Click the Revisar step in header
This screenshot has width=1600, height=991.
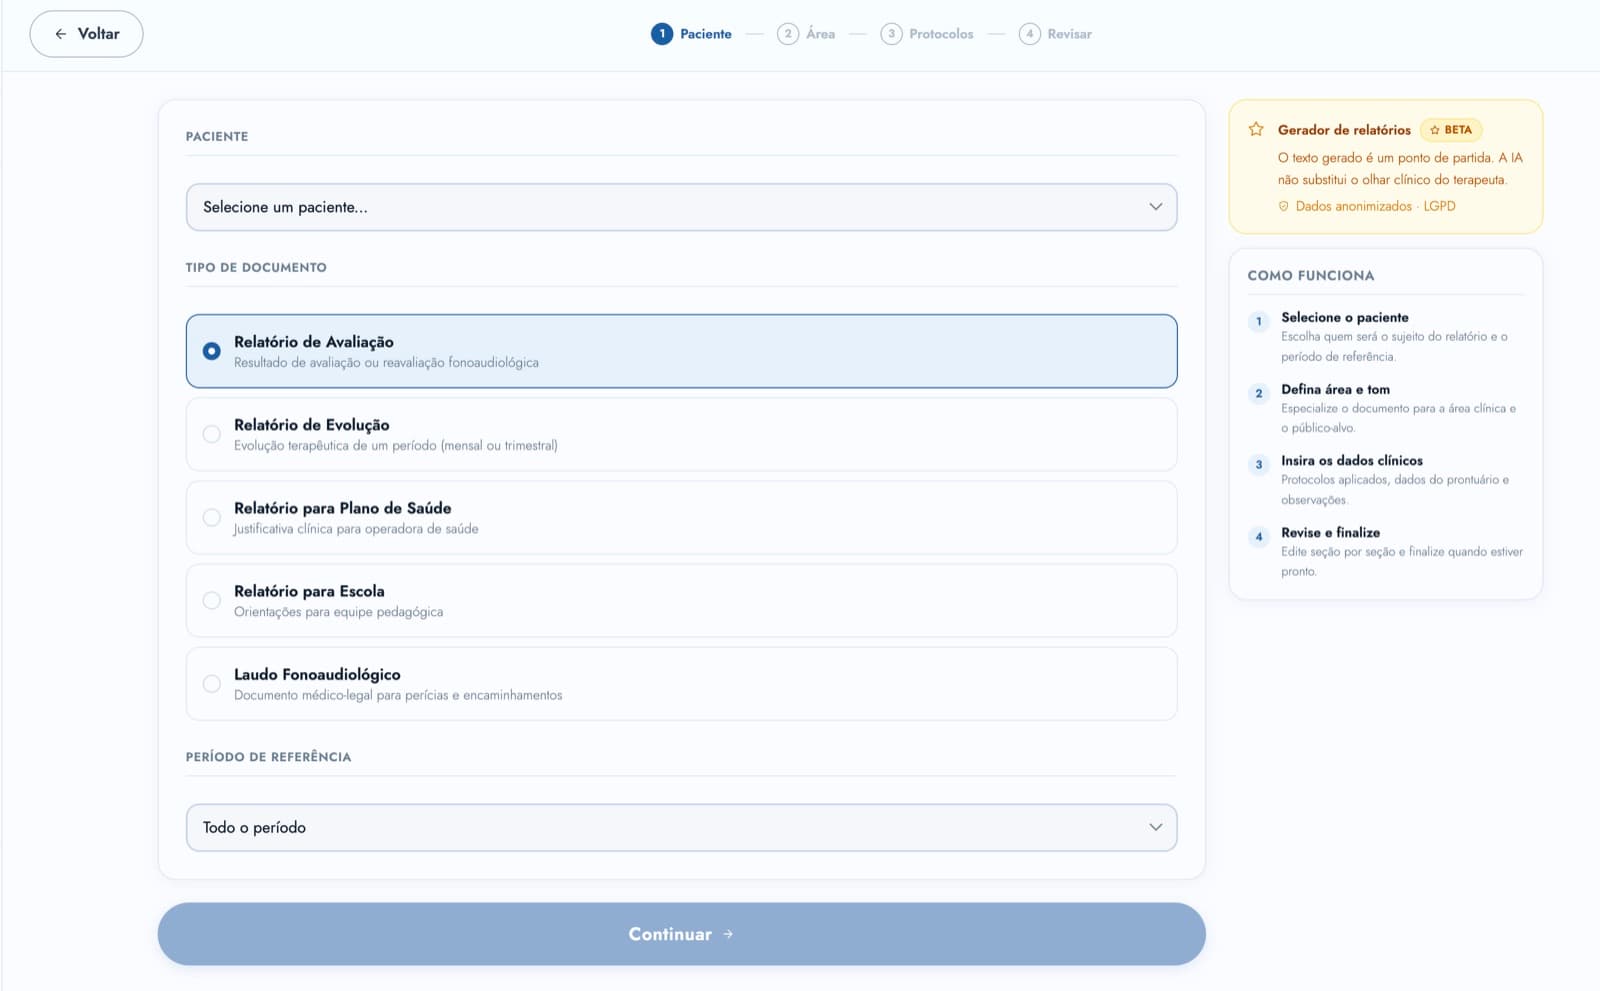point(1055,34)
